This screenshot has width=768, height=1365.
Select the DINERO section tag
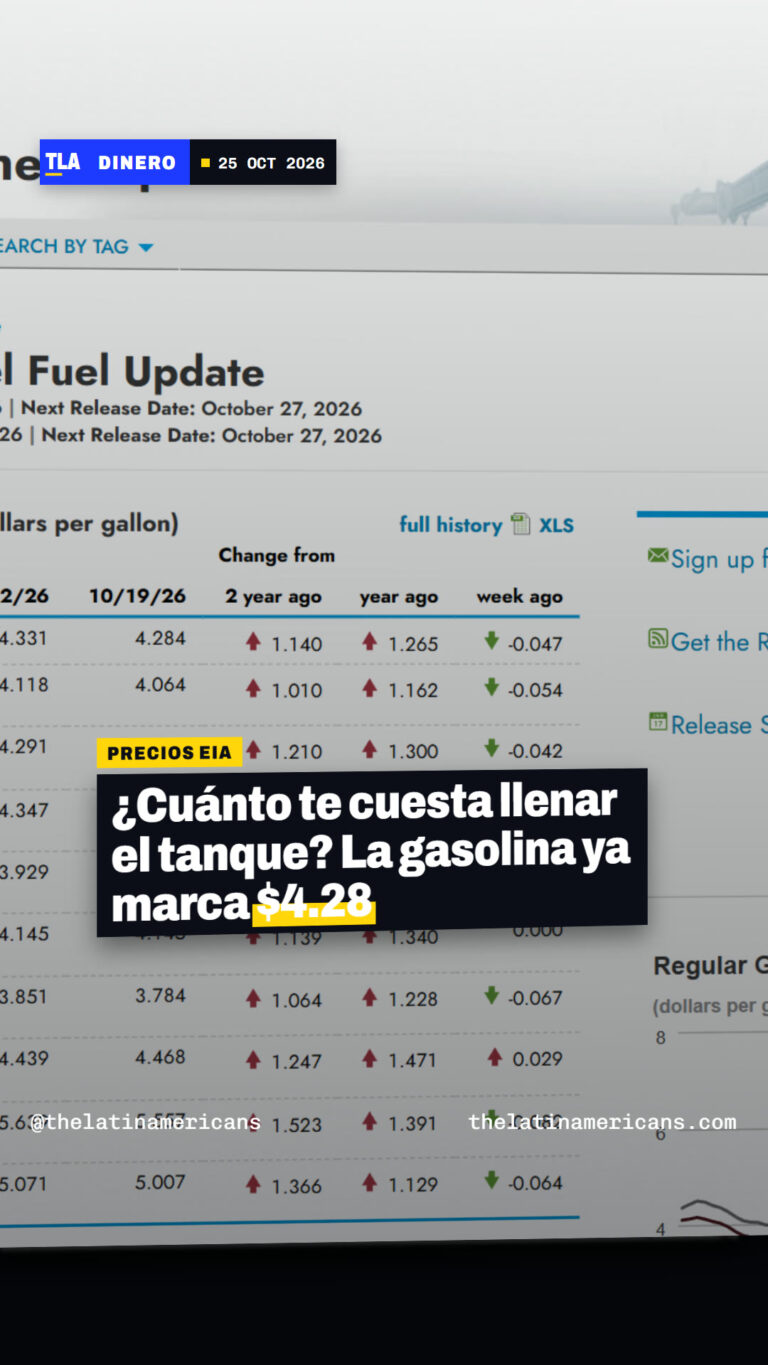[136, 163]
